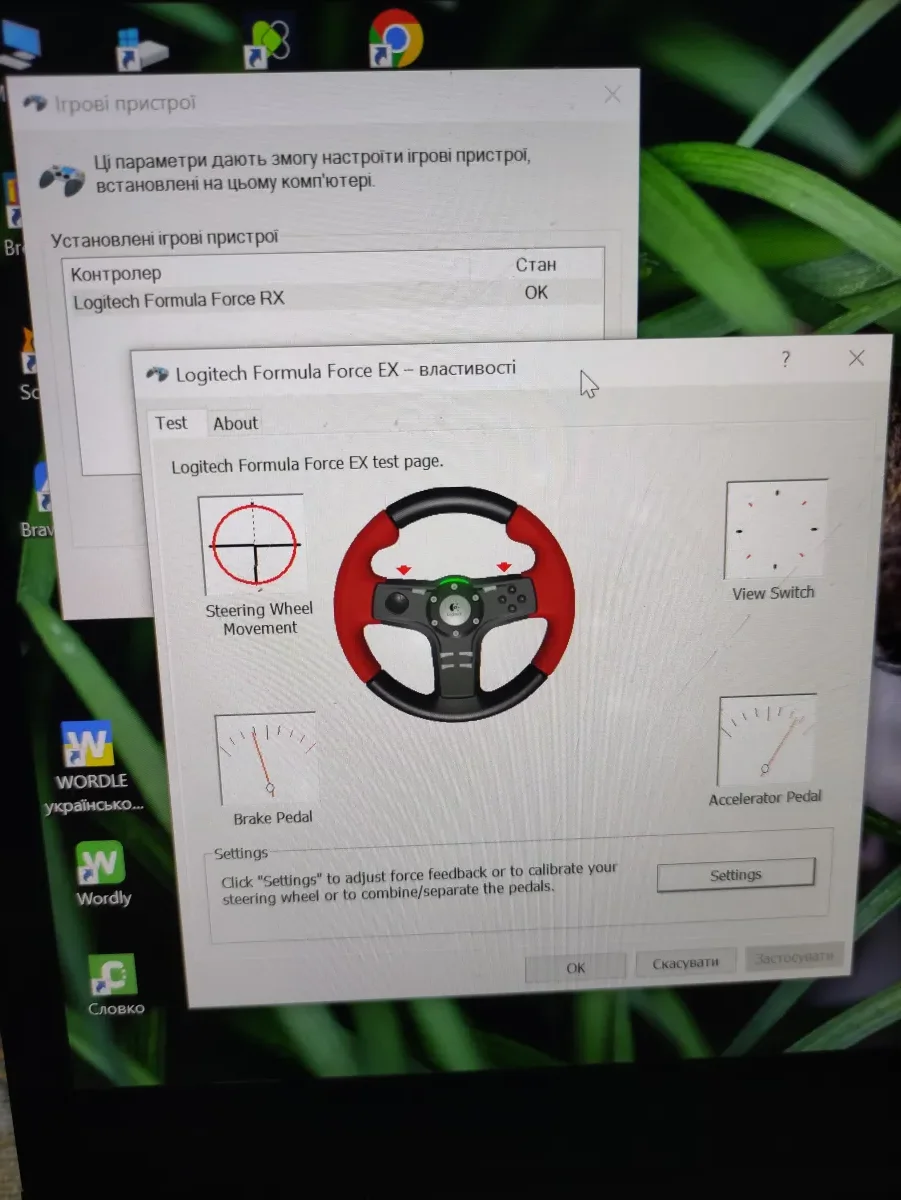Screen dimensions: 901x1200
Task: Click the OK status cell of the controller
Action: pos(536,292)
